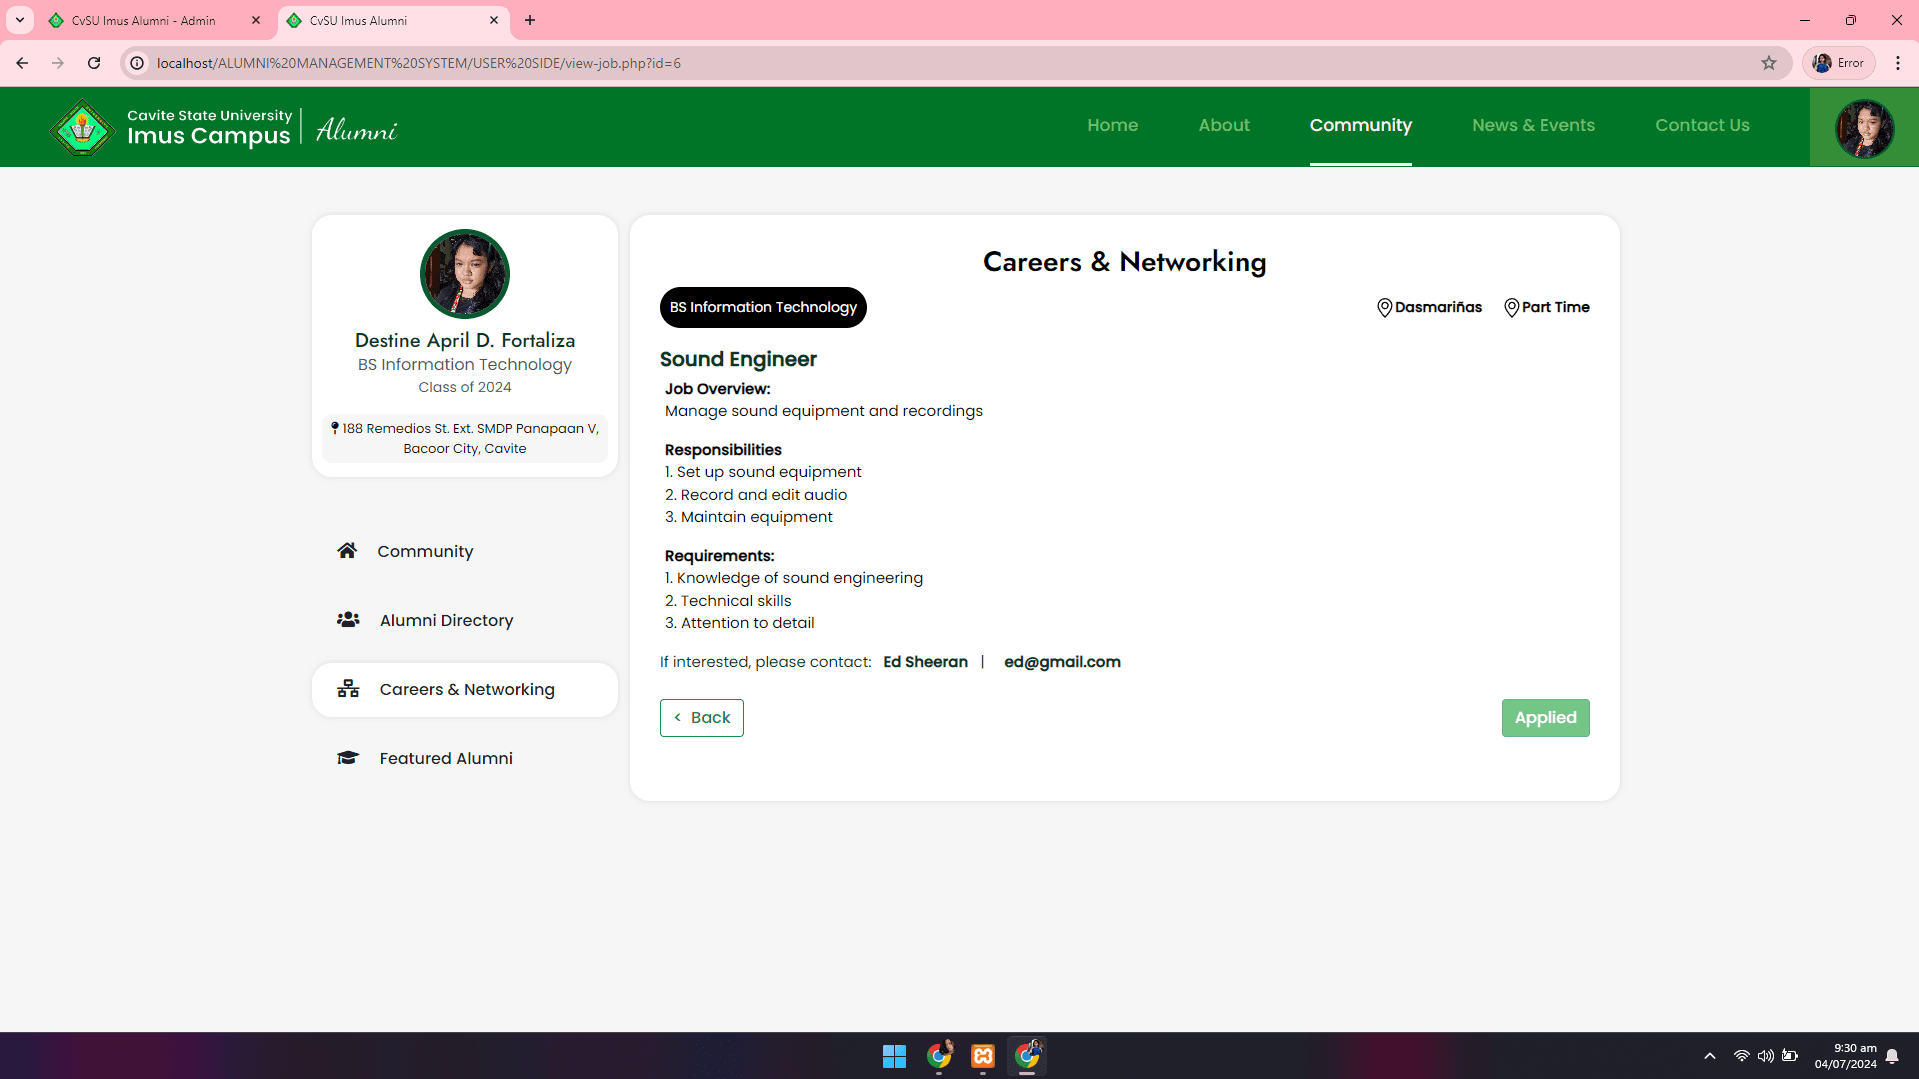Go to the About page

pos(1224,125)
